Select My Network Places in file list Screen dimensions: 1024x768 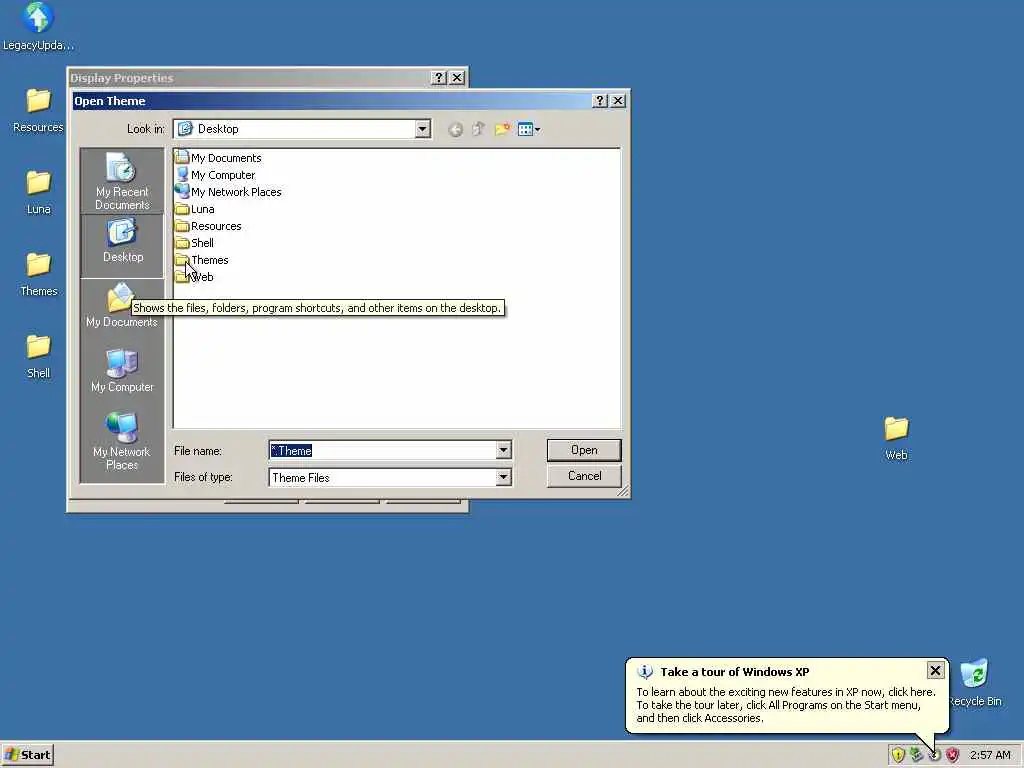point(229,192)
